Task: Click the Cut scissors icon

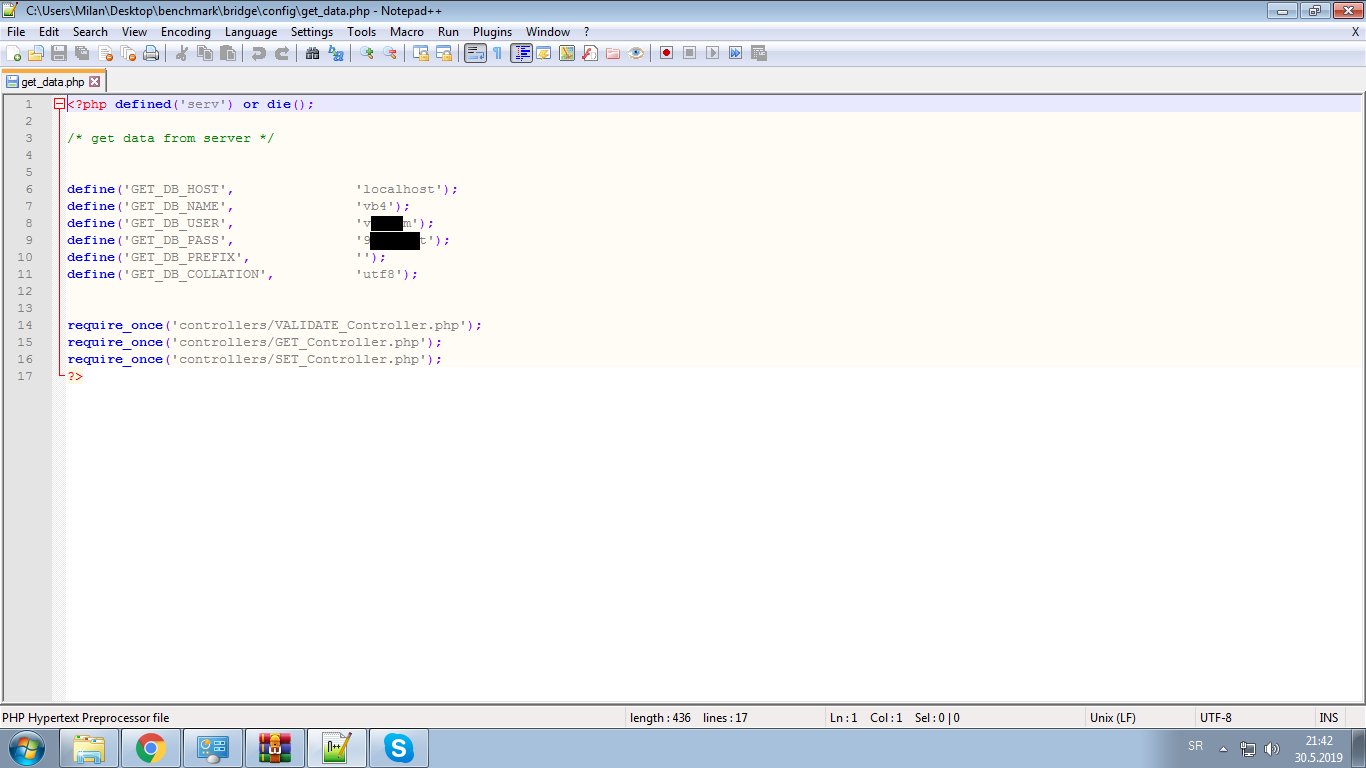Action: pyautogui.click(x=182, y=53)
